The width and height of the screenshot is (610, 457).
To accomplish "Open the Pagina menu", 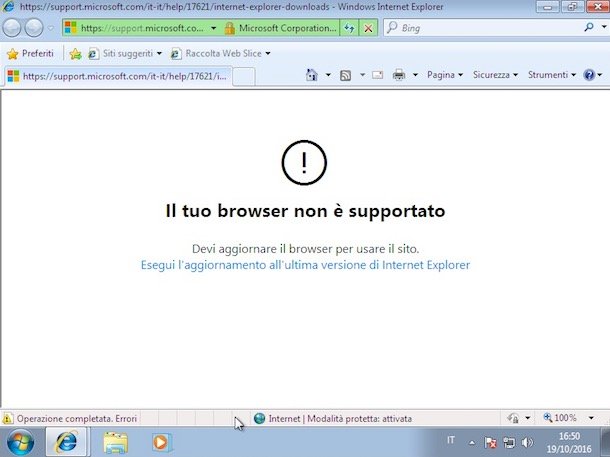I will pos(445,75).
